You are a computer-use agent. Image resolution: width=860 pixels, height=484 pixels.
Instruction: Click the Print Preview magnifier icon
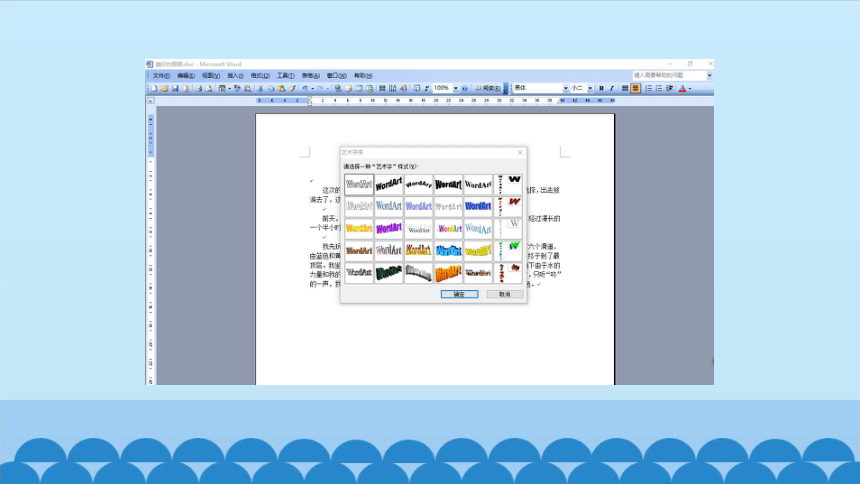tap(209, 88)
